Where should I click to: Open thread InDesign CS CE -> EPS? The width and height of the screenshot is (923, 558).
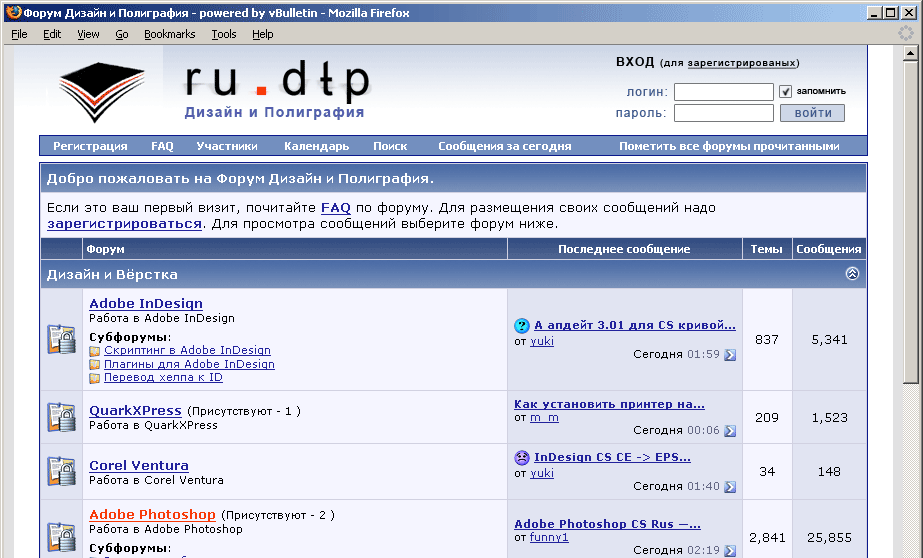tap(612, 457)
